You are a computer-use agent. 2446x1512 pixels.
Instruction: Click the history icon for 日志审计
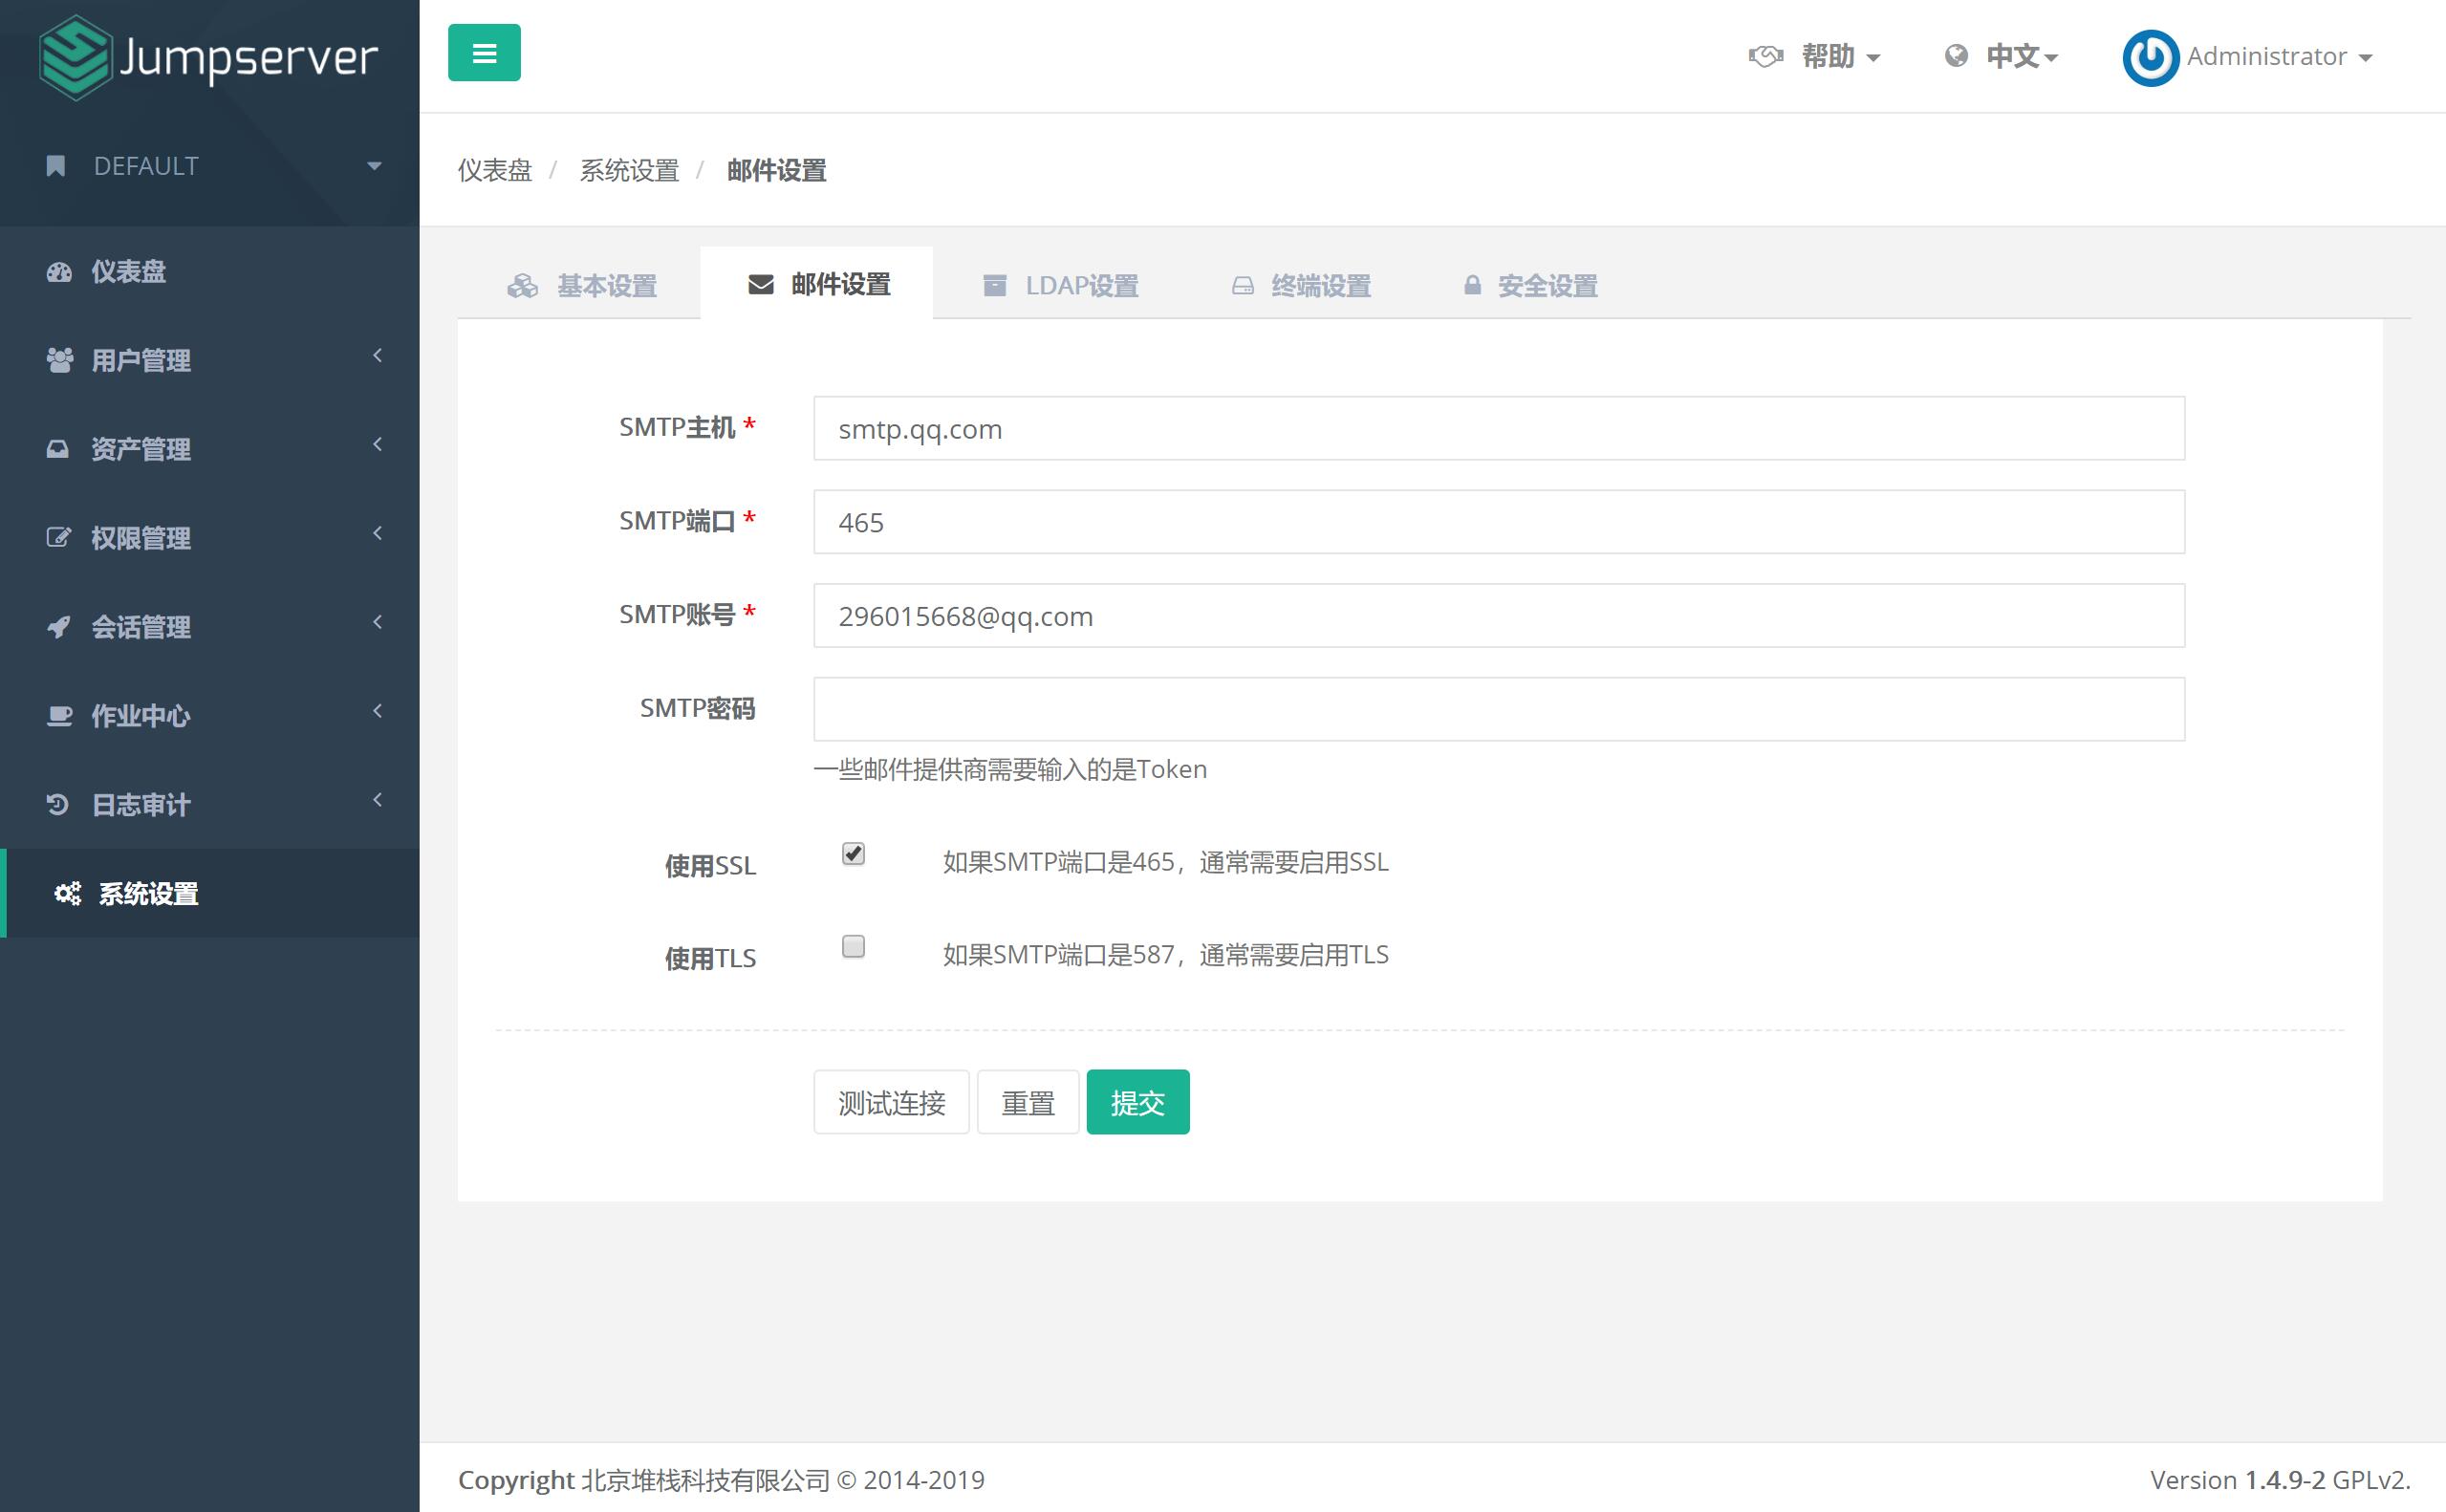(x=57, y=804)
